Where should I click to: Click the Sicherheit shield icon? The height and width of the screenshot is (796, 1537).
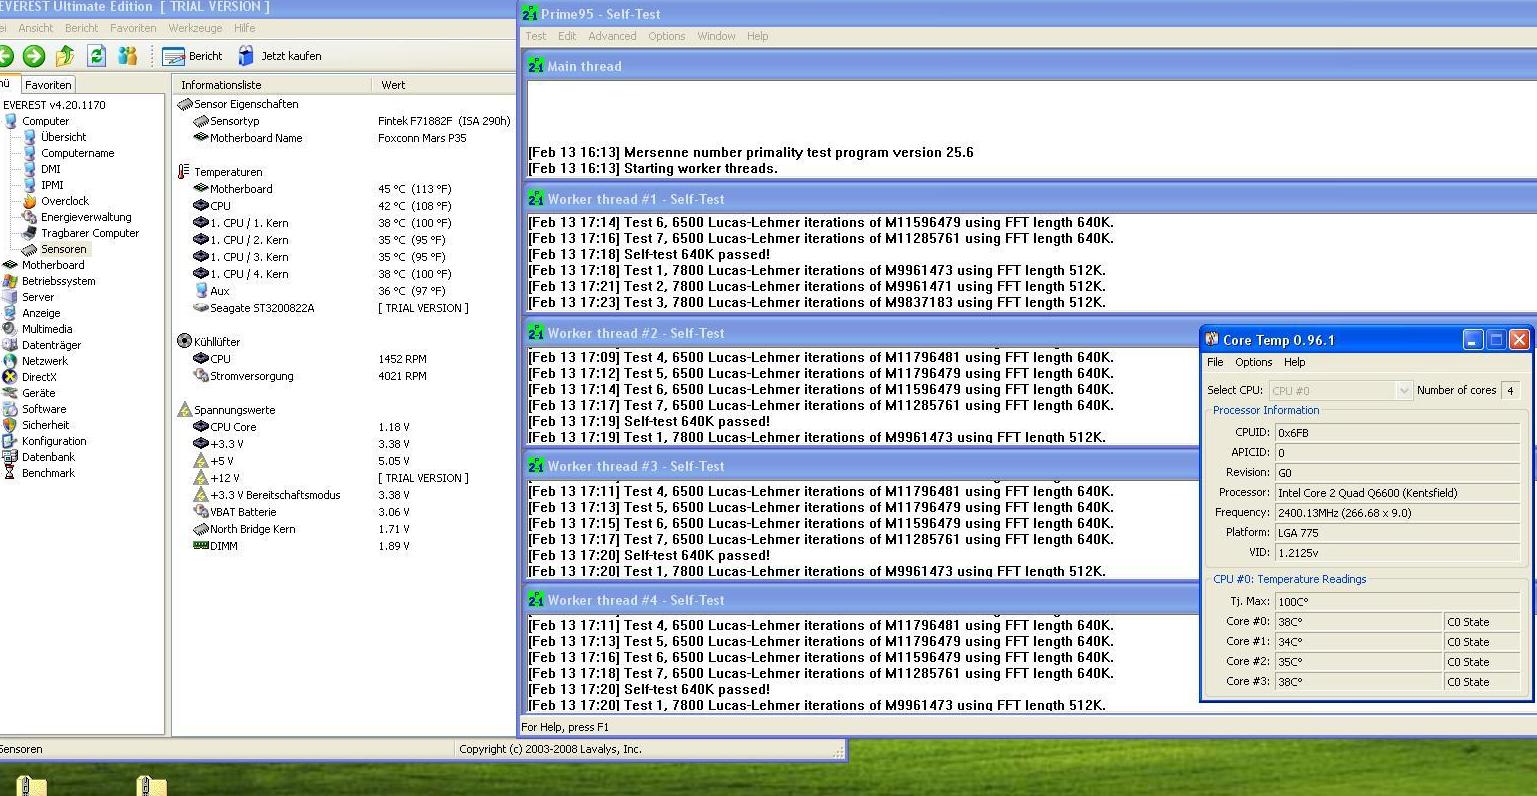pyautogui.click(x=10, y=425)
